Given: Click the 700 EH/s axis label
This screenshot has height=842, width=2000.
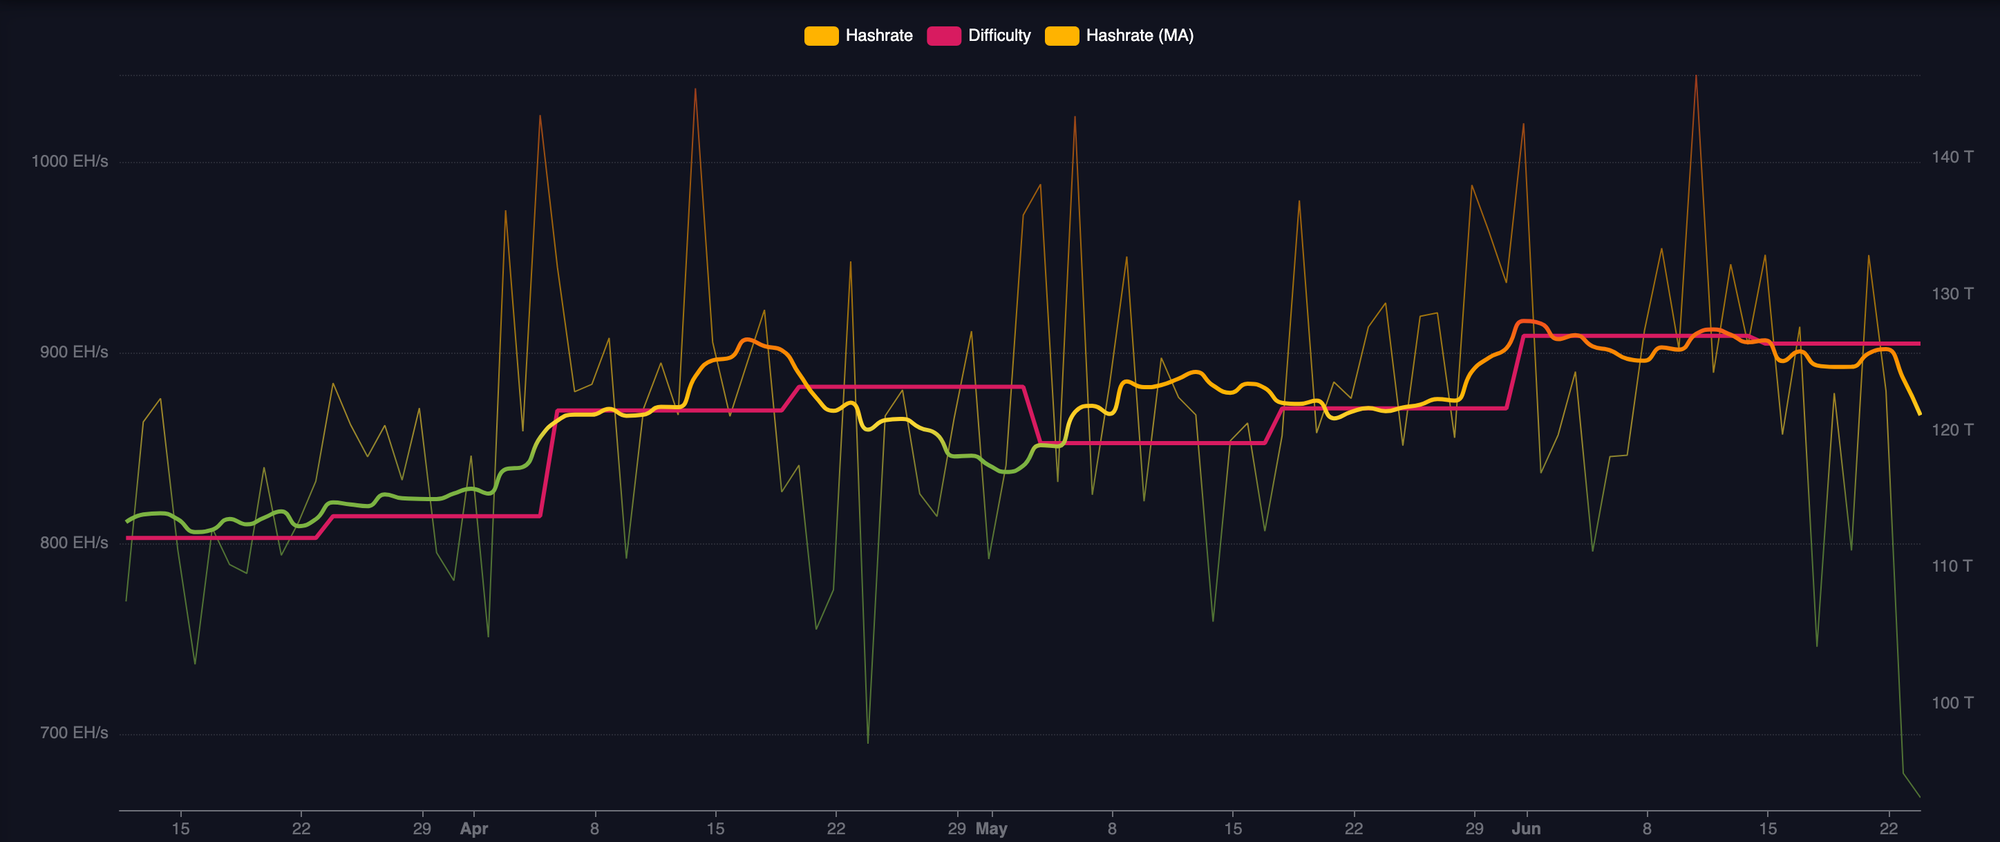Looking at the screenshot, I should 74,733.
